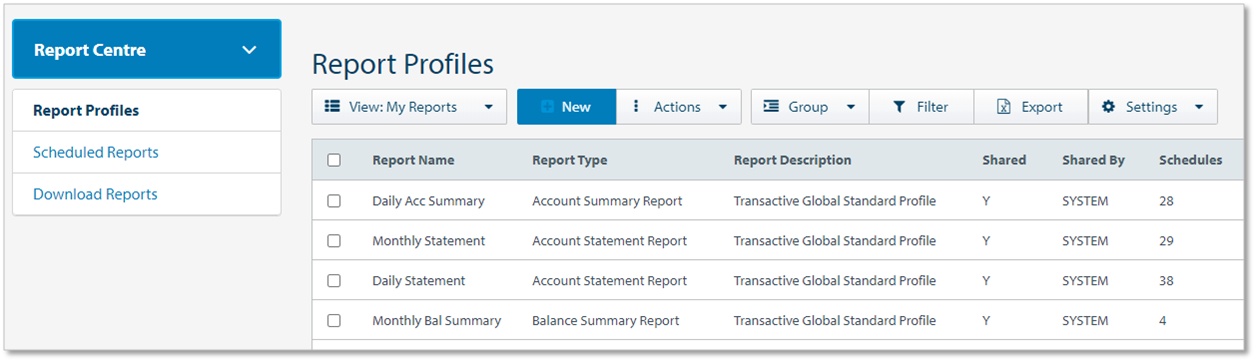Open Scheduled Reports in sidebar

(96, 152)
